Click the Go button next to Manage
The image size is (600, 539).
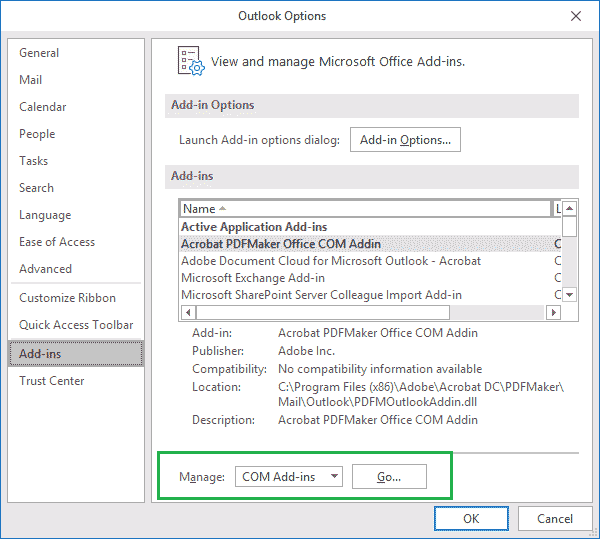[389, 477]
